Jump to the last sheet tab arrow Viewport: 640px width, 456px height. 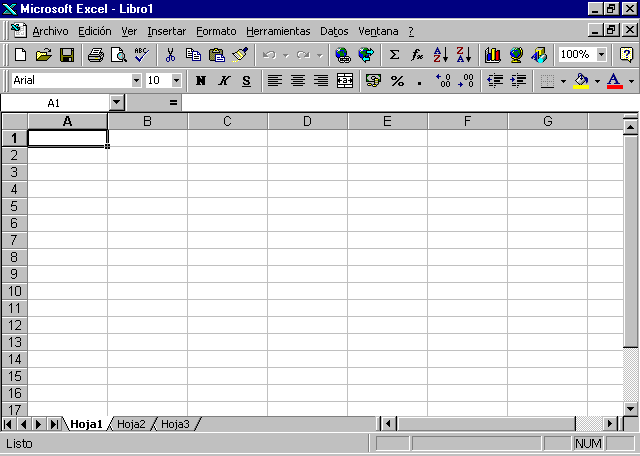click(x=54, y=424)
